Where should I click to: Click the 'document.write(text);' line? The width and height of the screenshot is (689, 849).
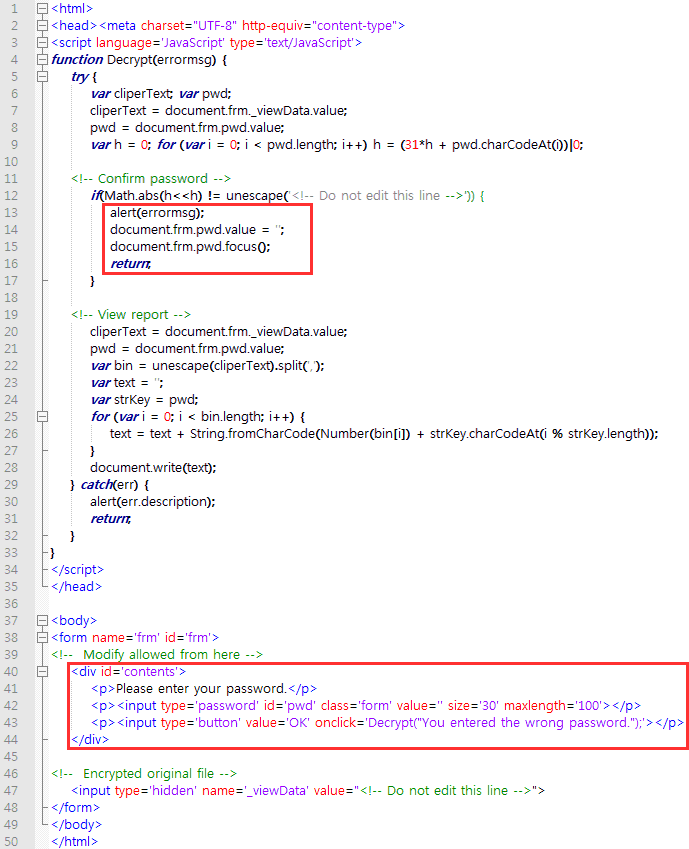[x=153, y=468]
